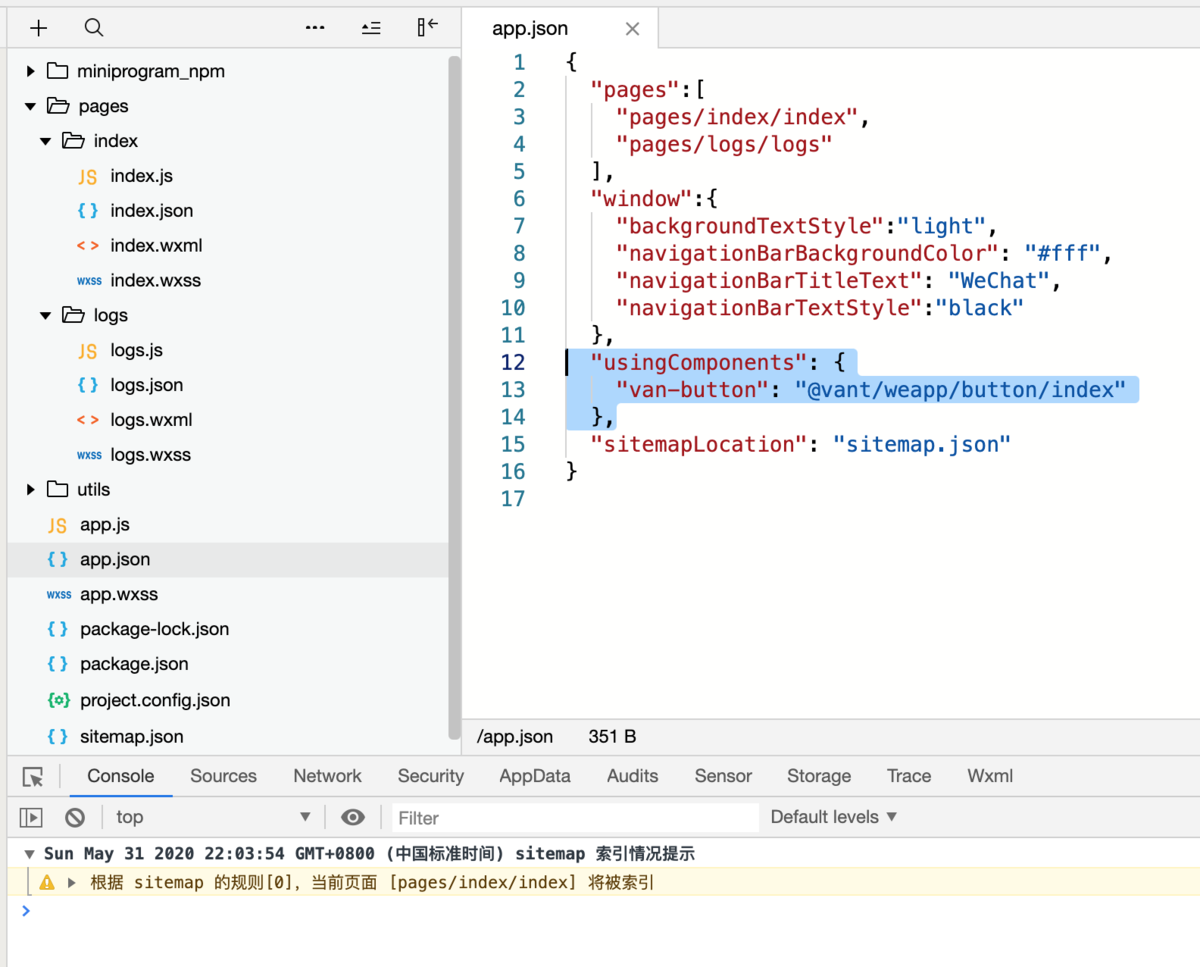Open the Network tab
The image size is (1200, 967).
point(327,776)
